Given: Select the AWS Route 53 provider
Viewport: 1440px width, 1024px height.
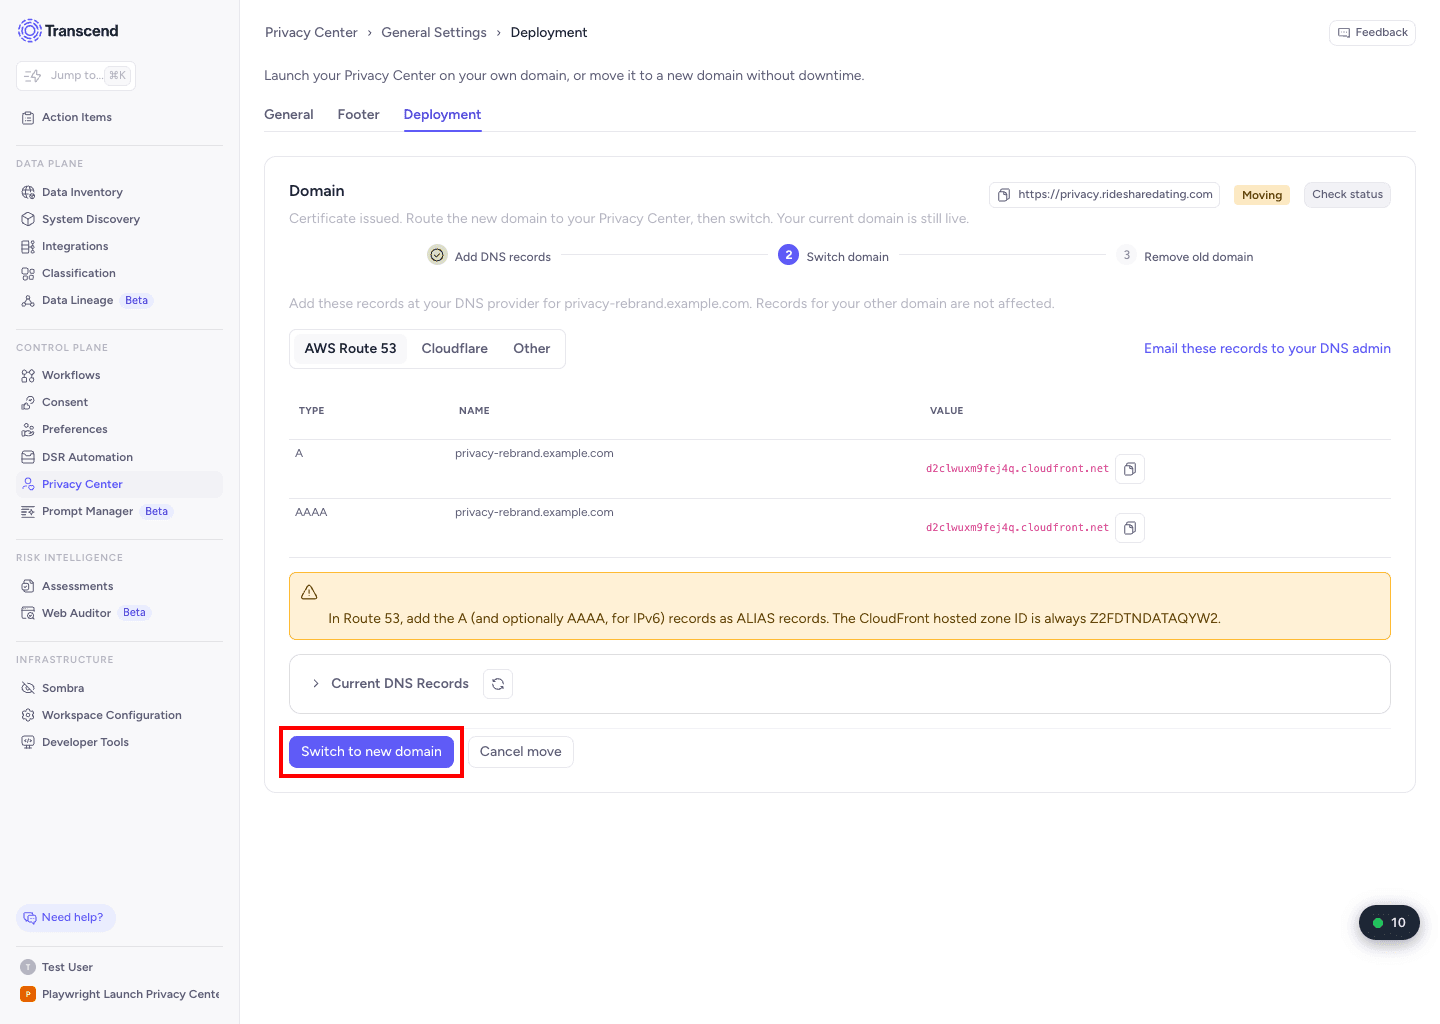Looking at the screenshot, I should tap(350, 349).
